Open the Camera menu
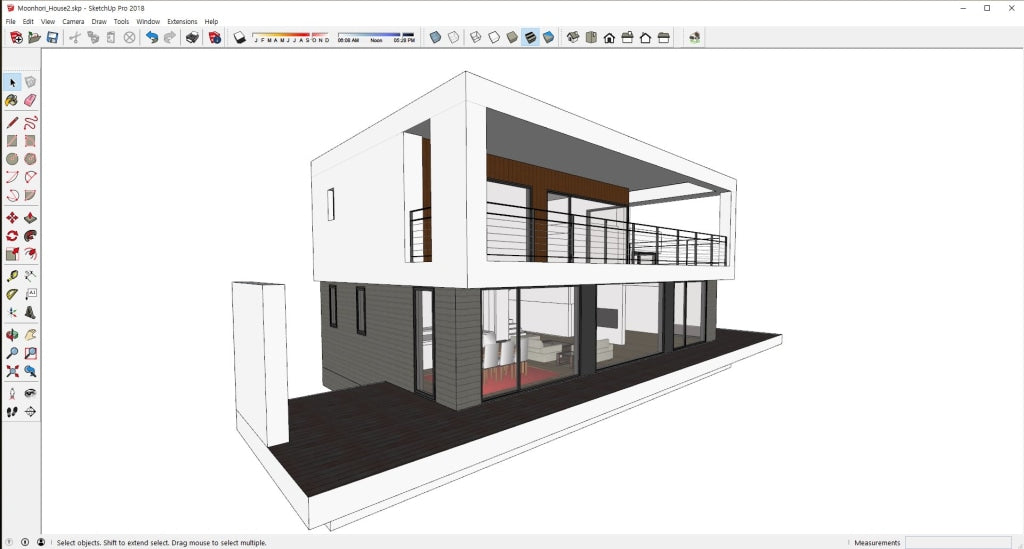 pos(73,22)
